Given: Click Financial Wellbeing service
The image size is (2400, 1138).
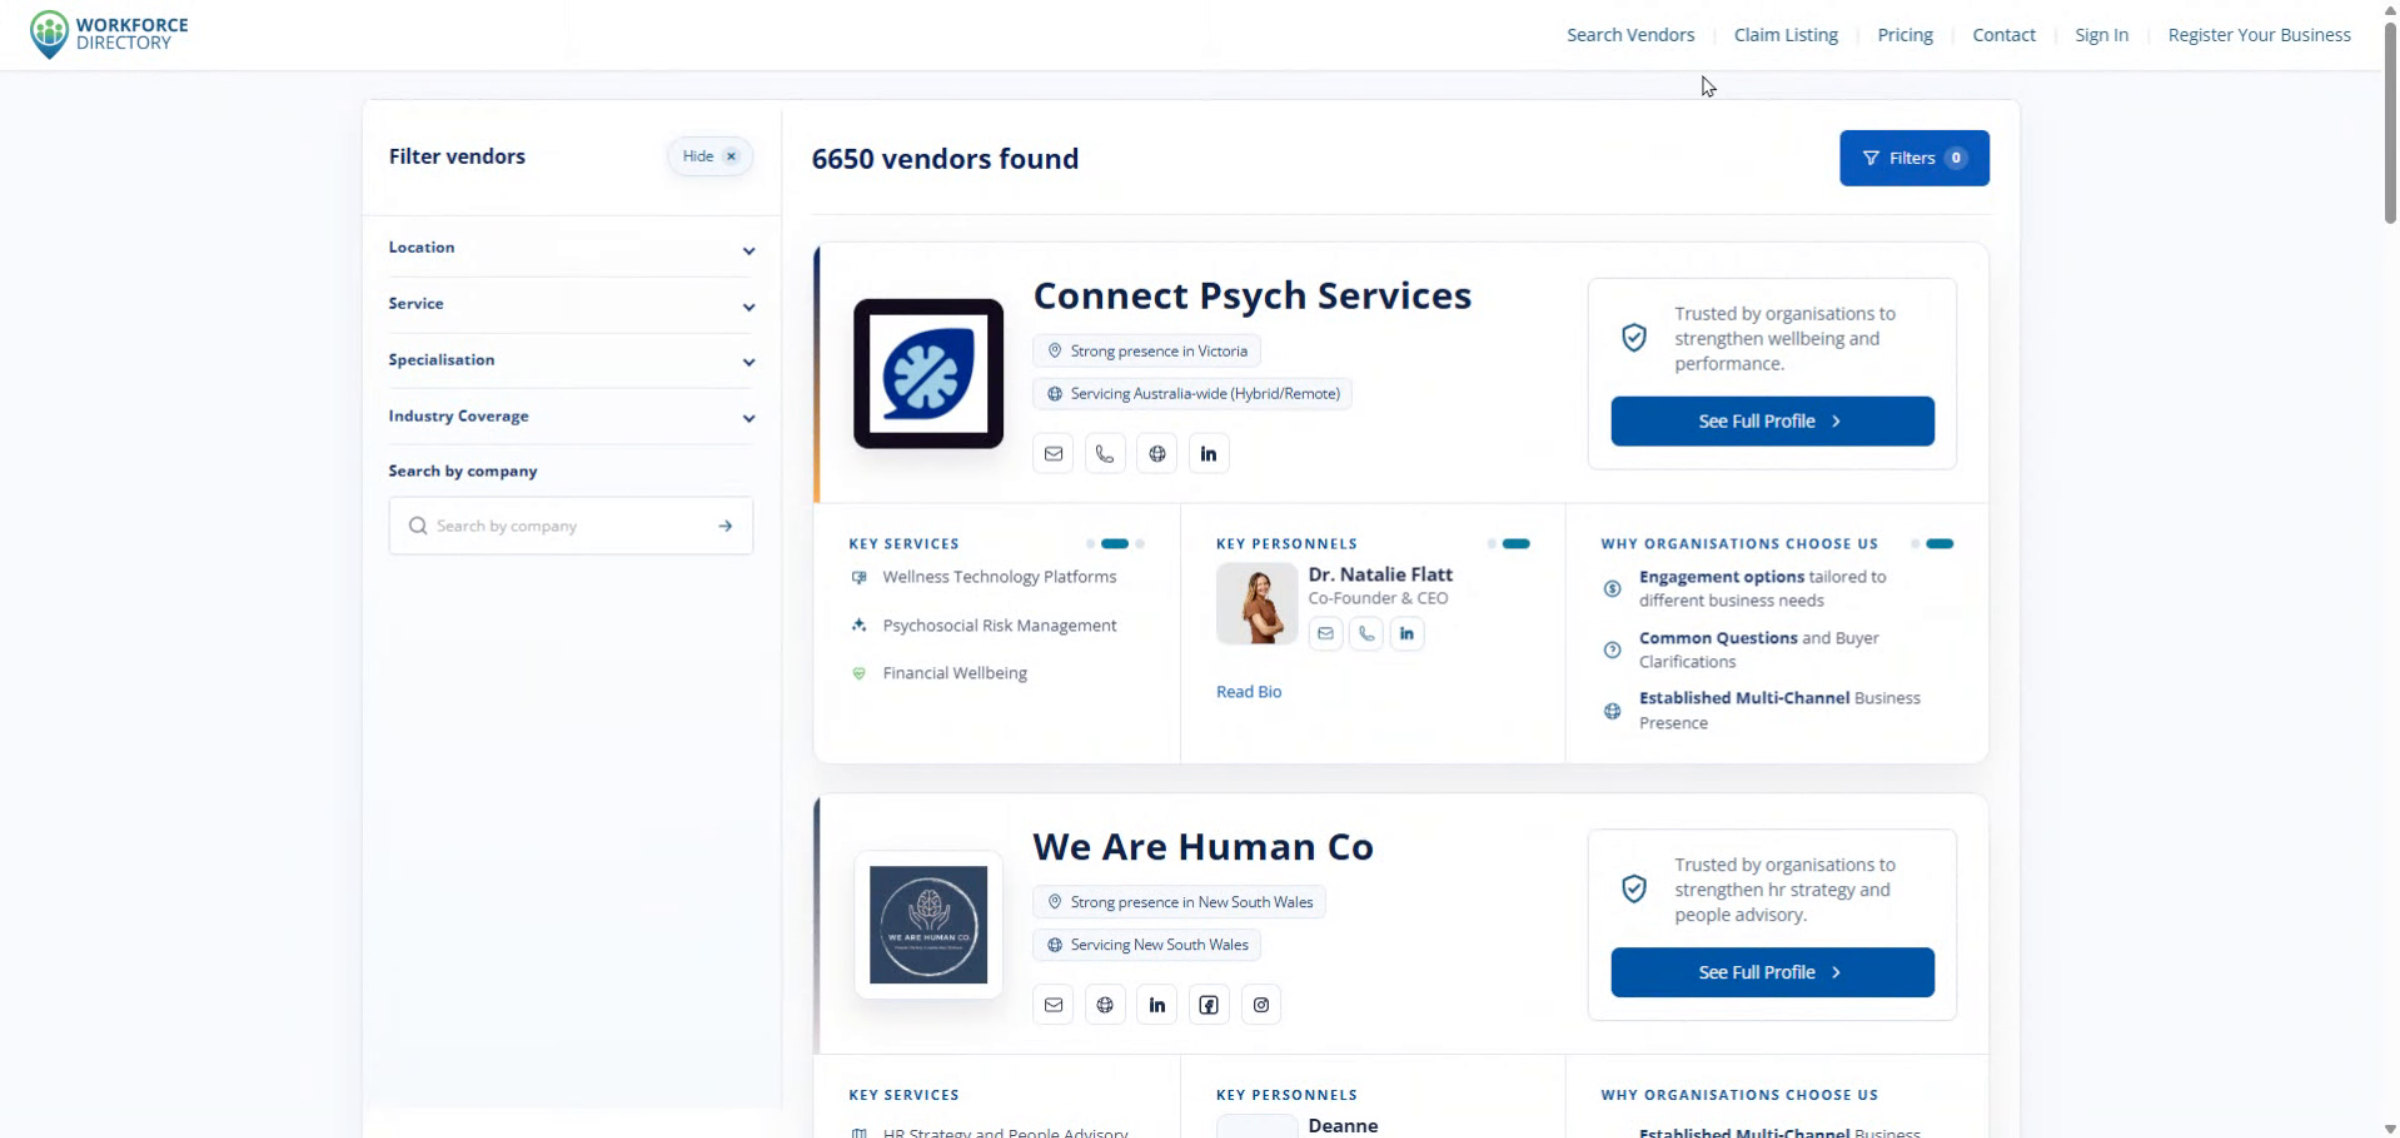Looking at the screenshot, I should pyautogui.click(x=954, y=673).
